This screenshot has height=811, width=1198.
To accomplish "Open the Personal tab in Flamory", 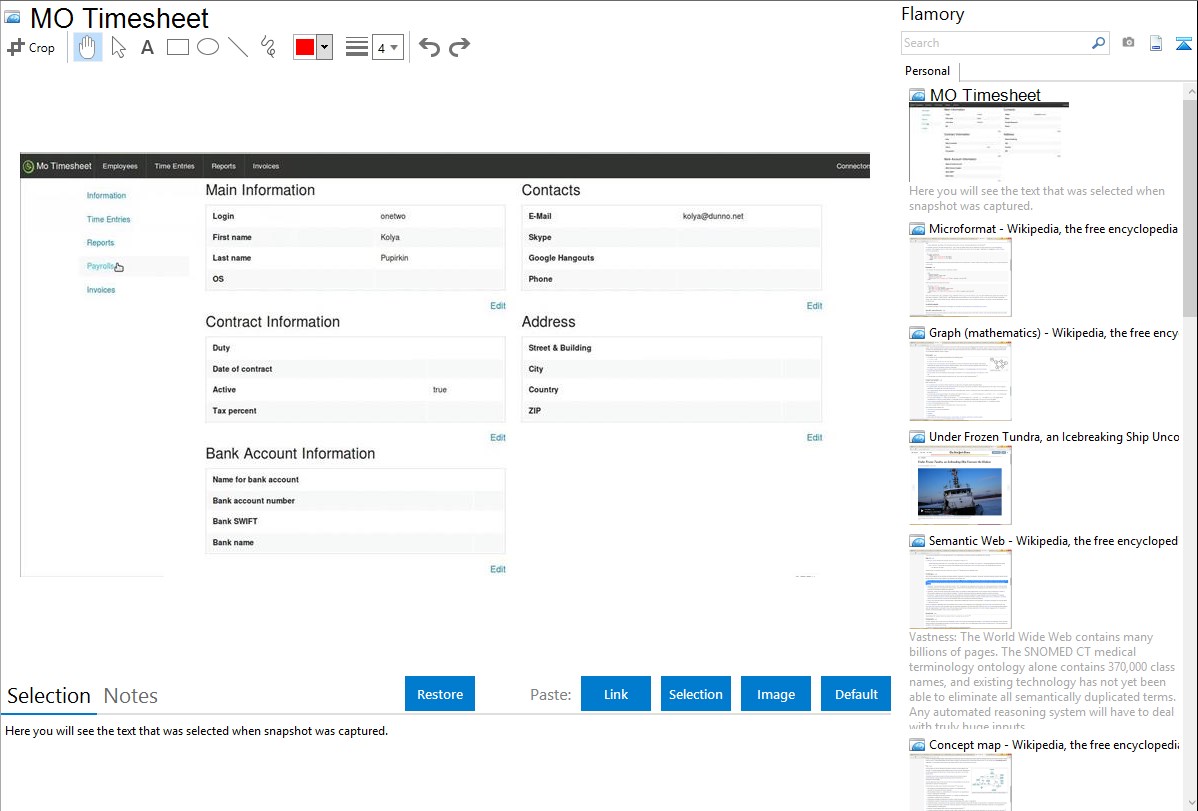I will tap(927, 71).
